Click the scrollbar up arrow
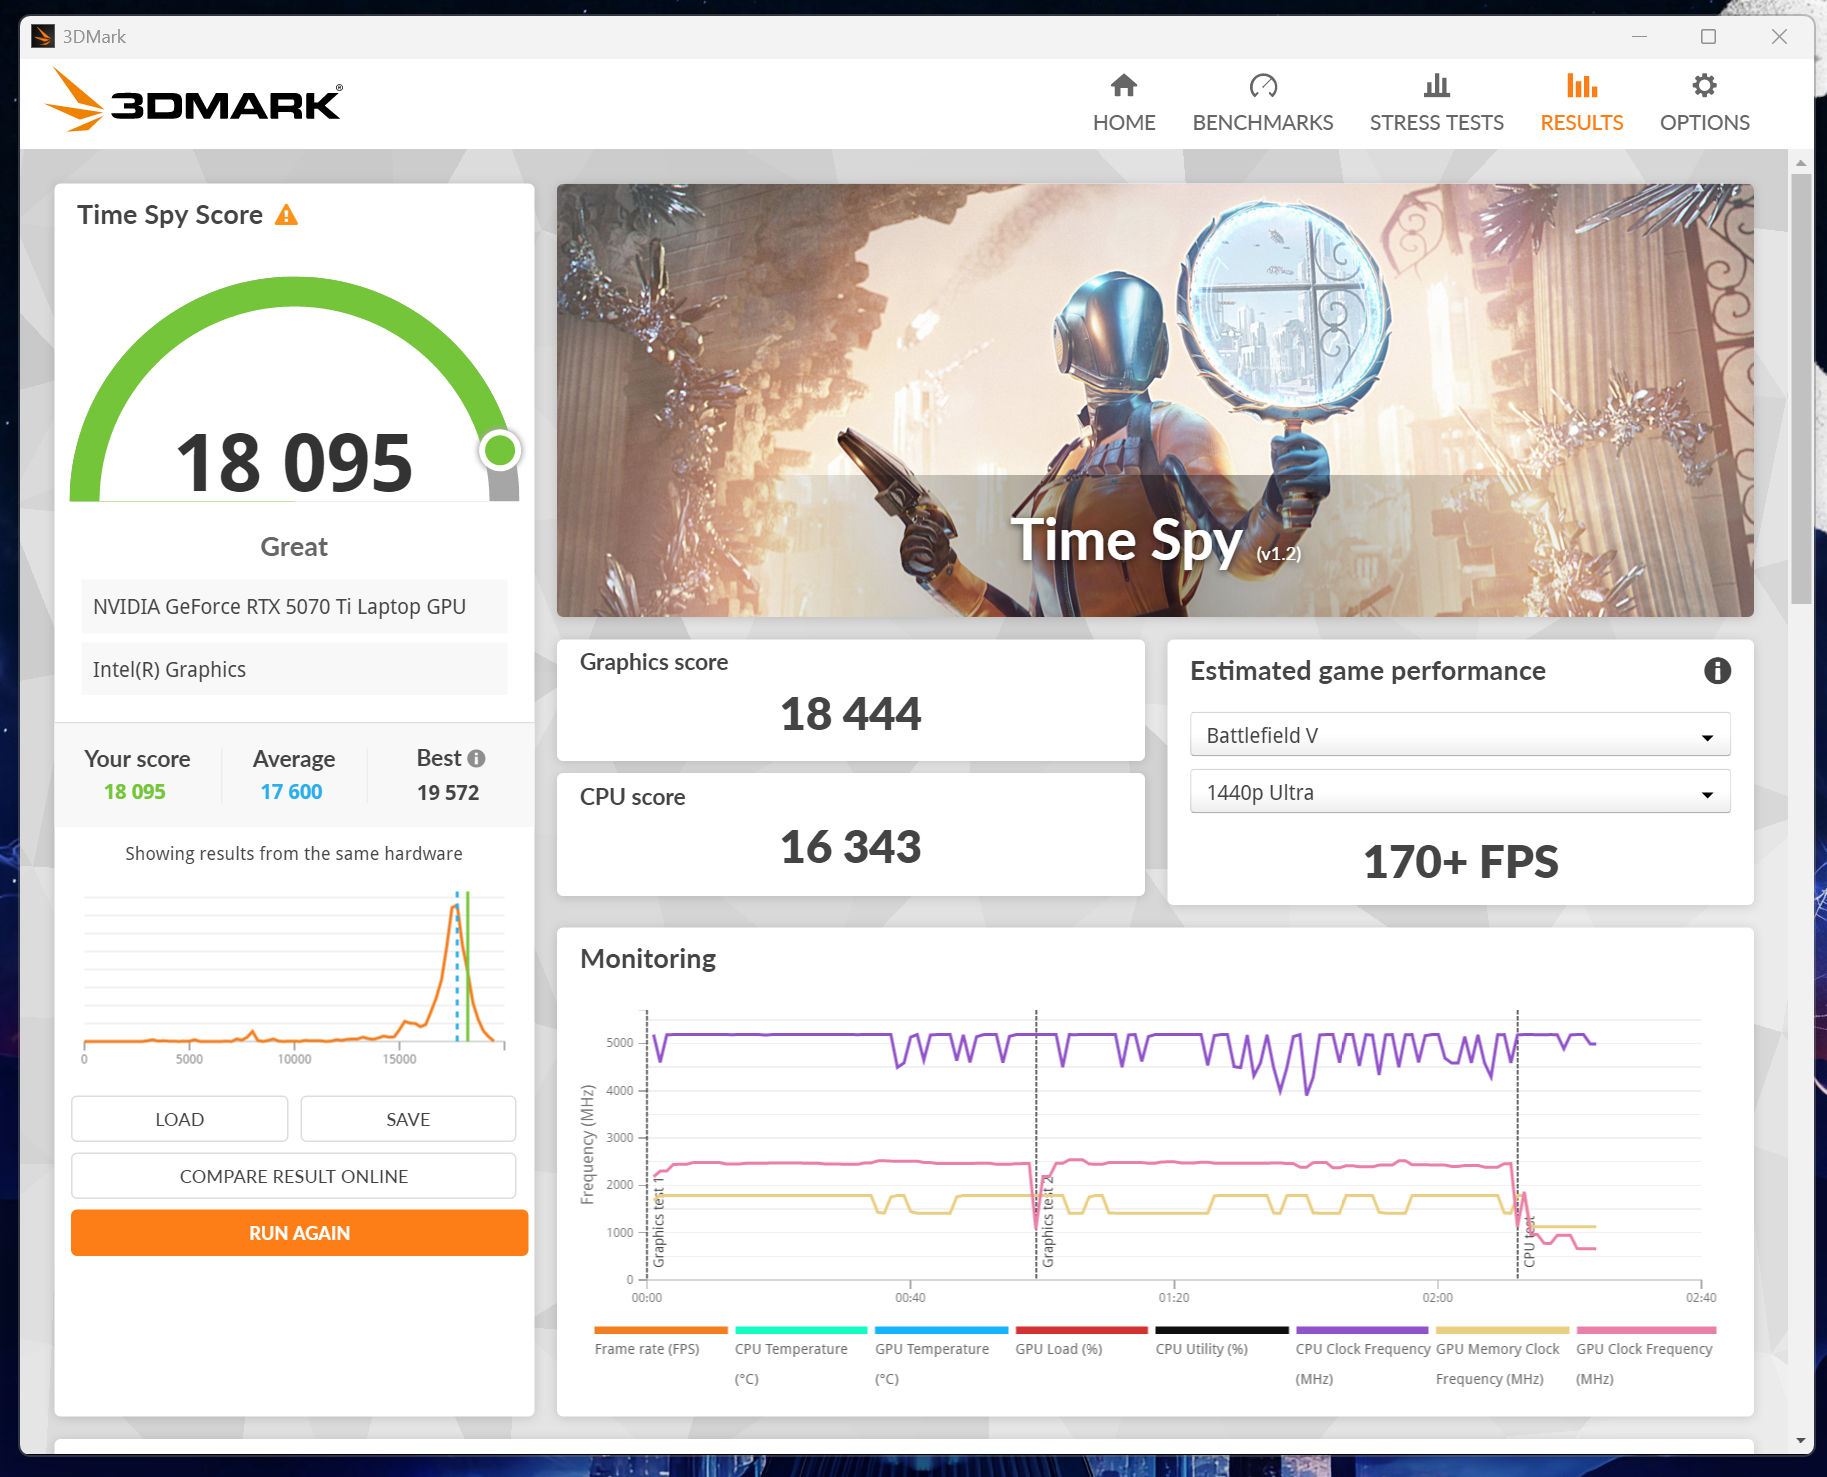 pyautogui.click(x=1801, y=162)
